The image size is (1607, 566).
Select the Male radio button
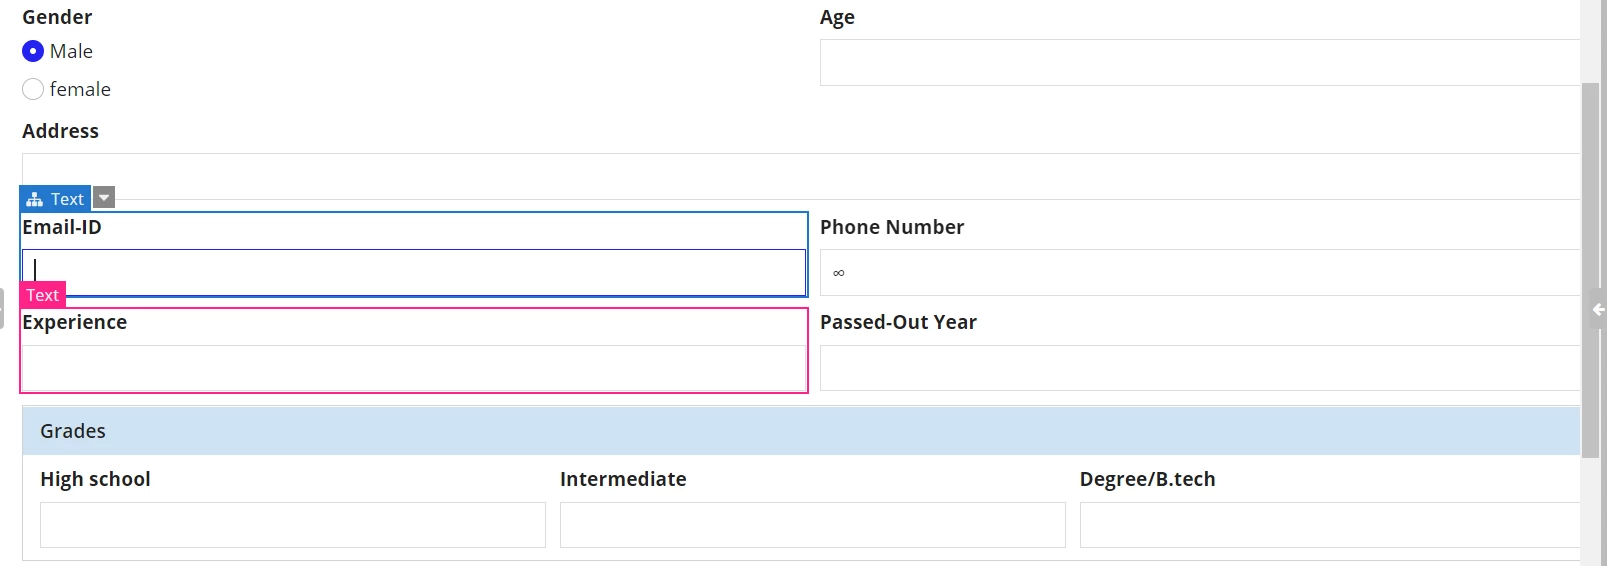[33, 51]
